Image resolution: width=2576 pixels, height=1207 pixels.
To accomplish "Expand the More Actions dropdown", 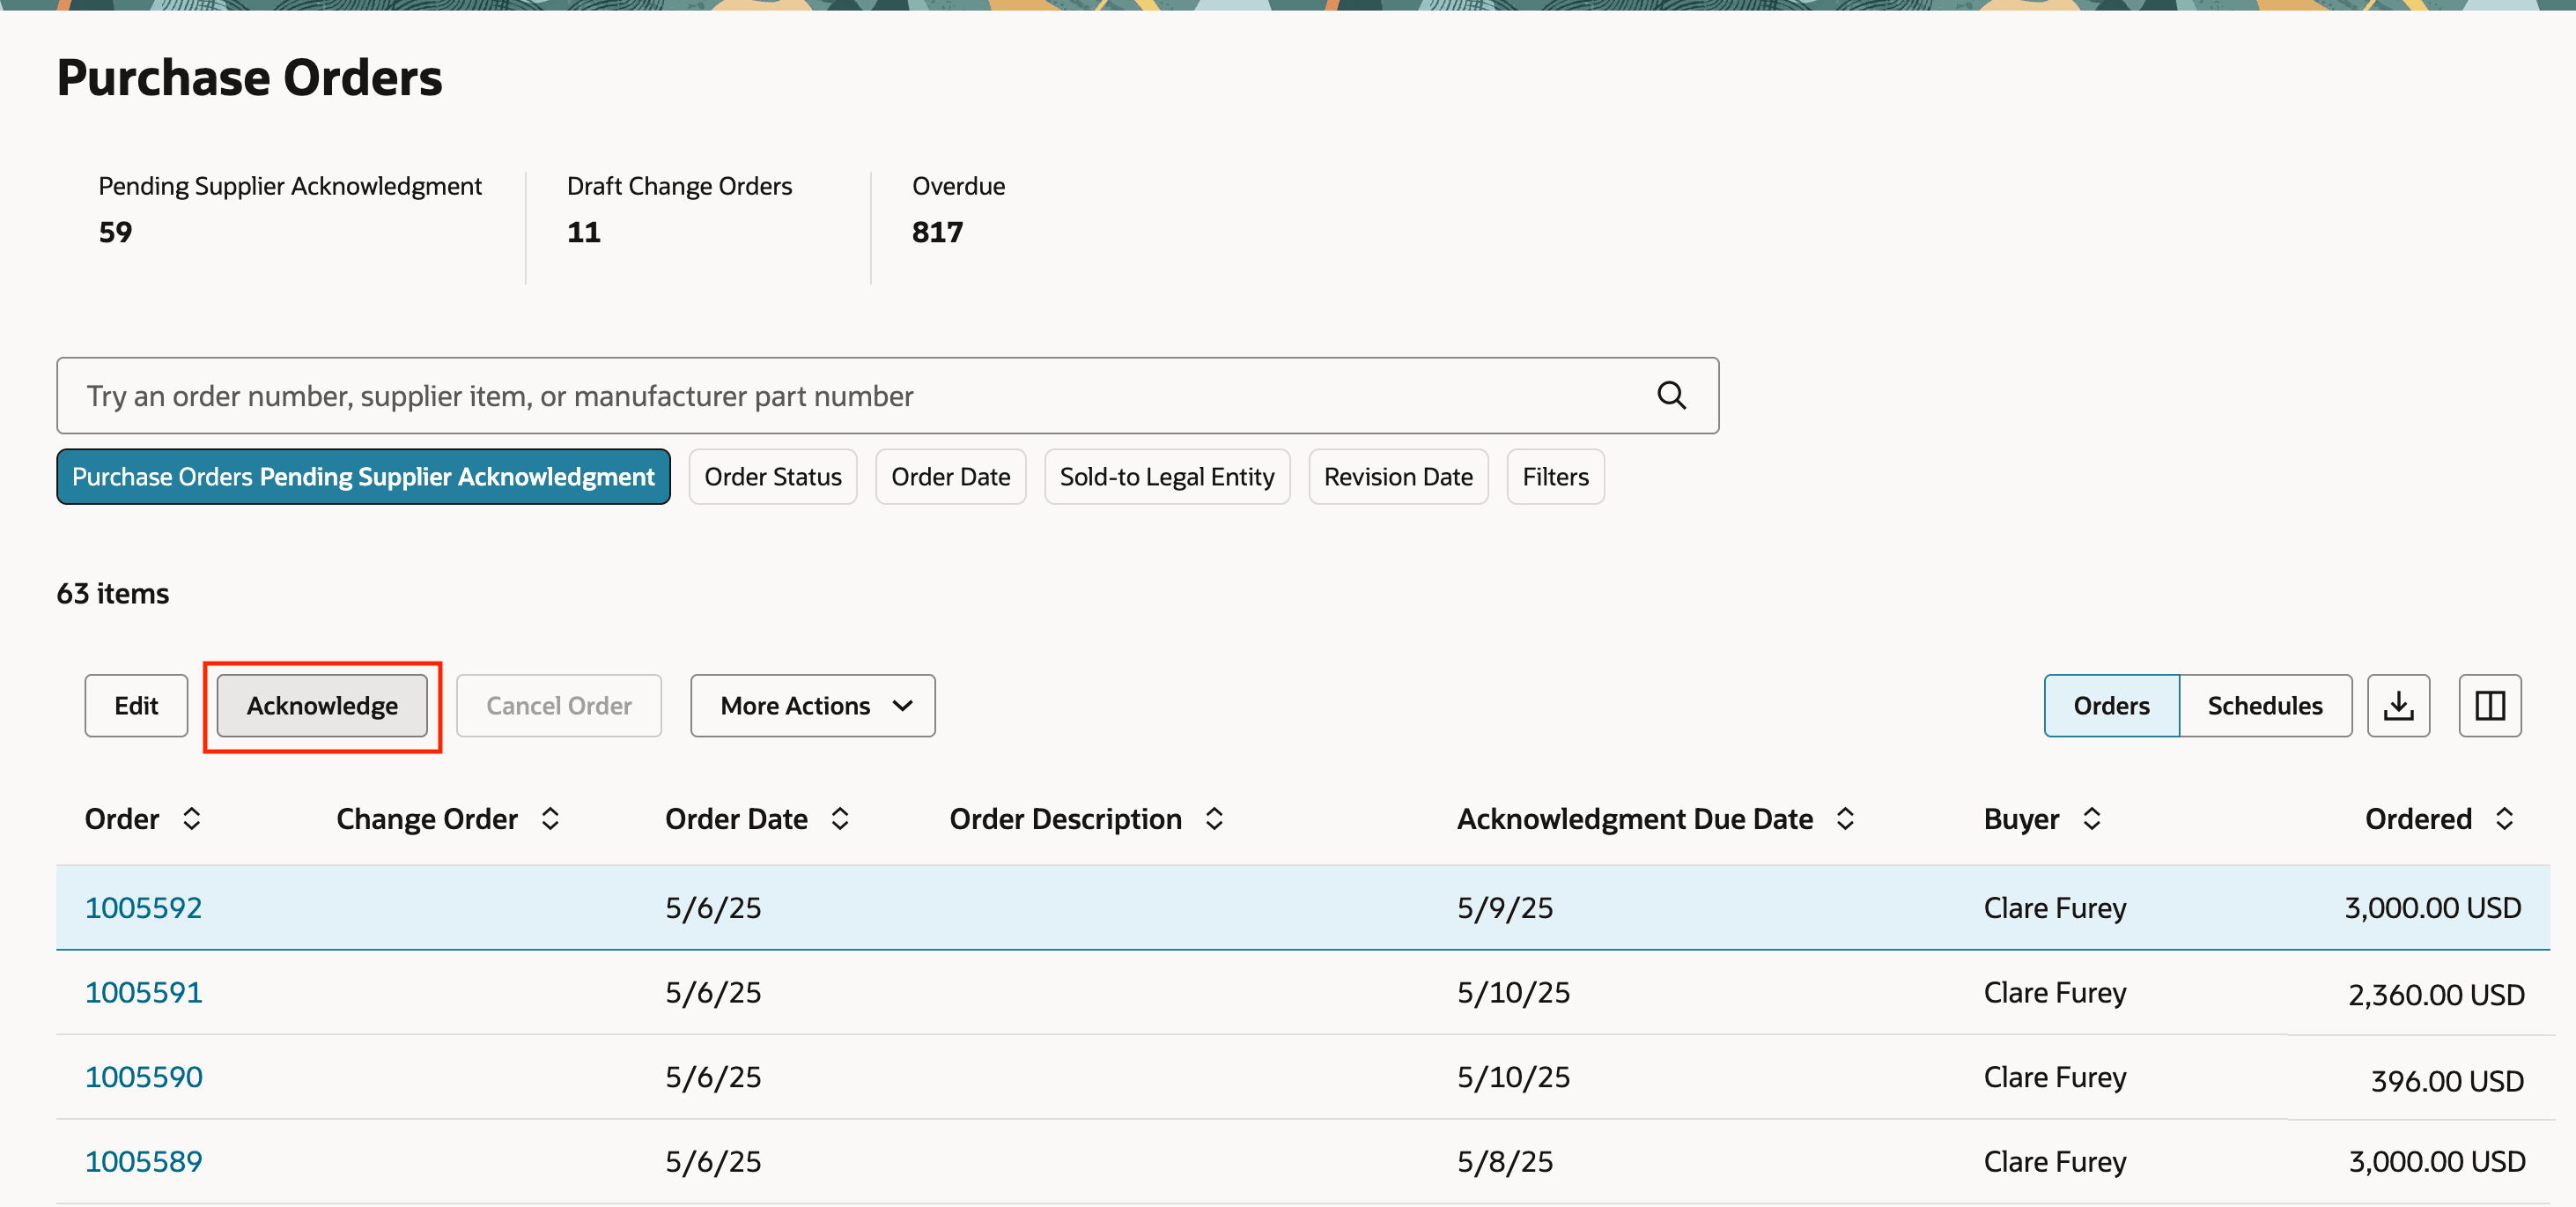I will tap(812, 706).
